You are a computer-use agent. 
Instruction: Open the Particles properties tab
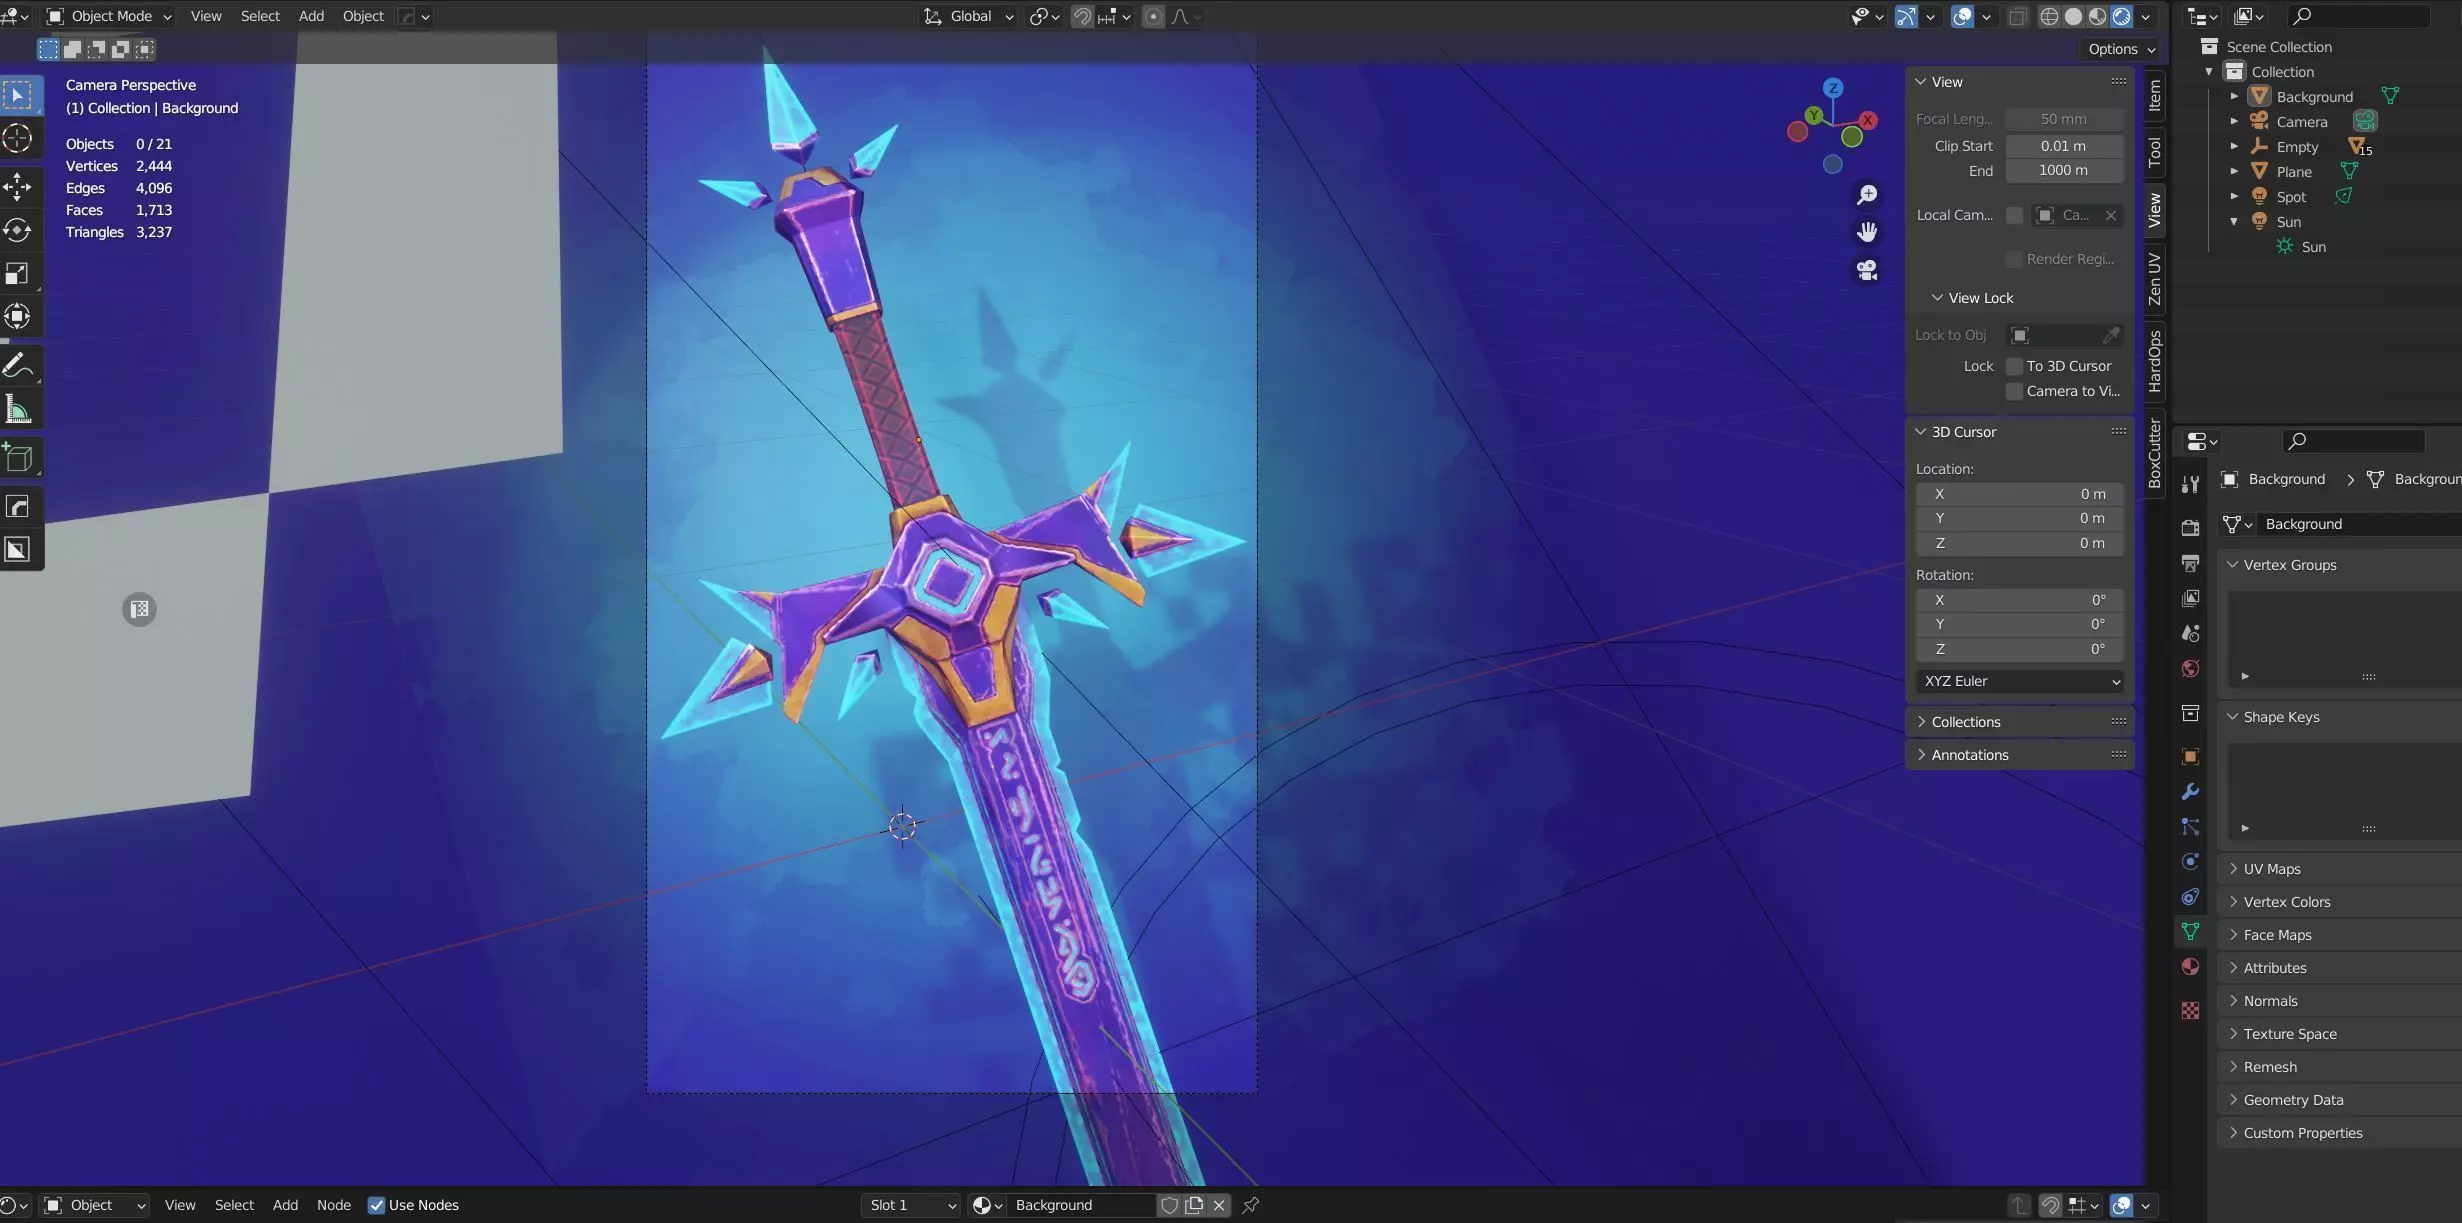pyautogui.click(x=2190, y=827)
